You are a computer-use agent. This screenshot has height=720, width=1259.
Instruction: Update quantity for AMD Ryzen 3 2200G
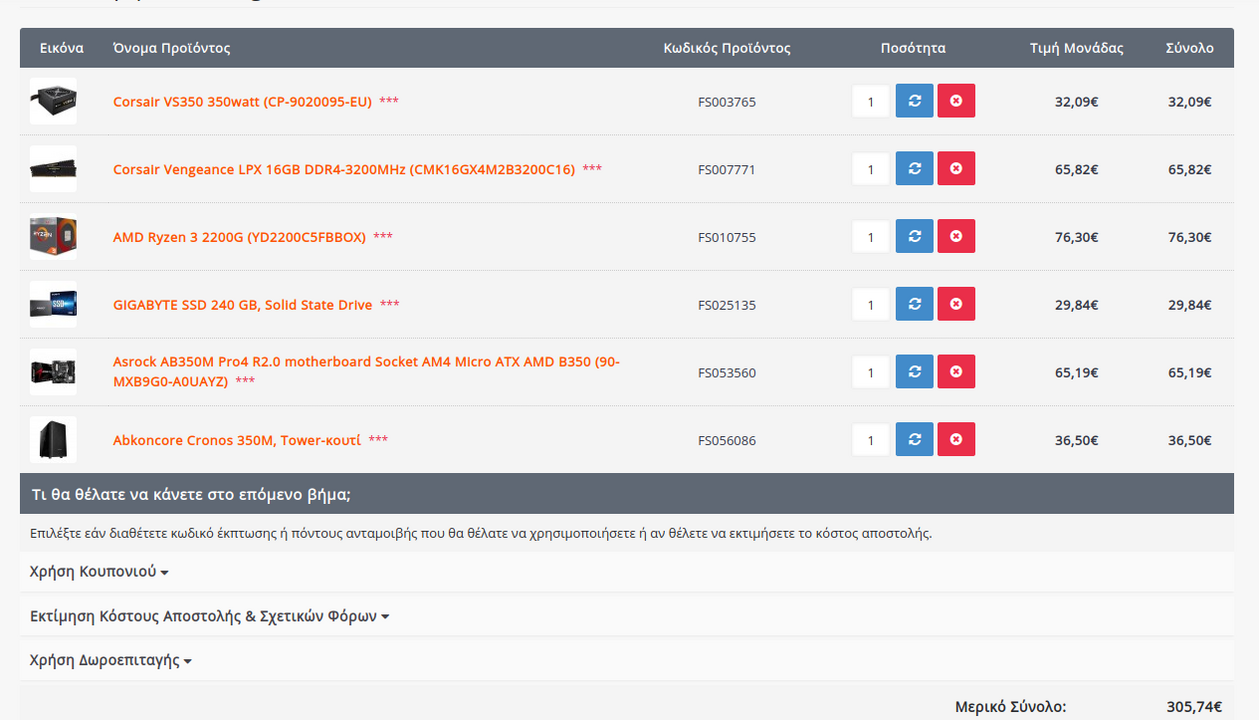click(914, 237)
